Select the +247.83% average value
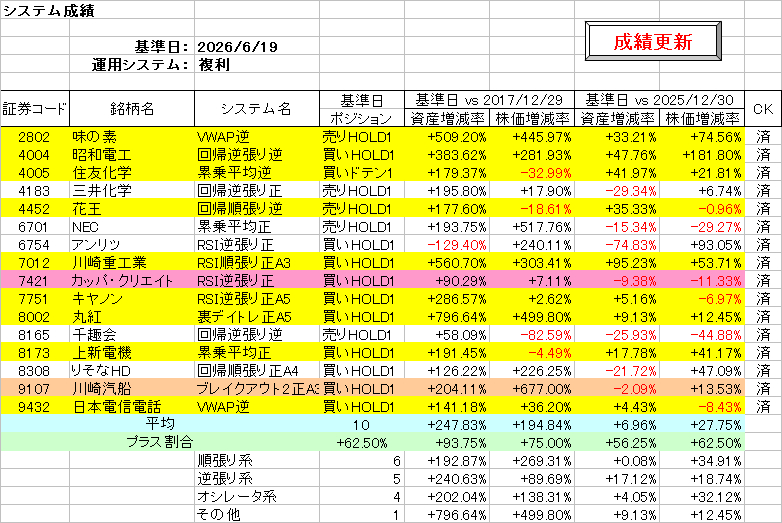 pos(447,424)
